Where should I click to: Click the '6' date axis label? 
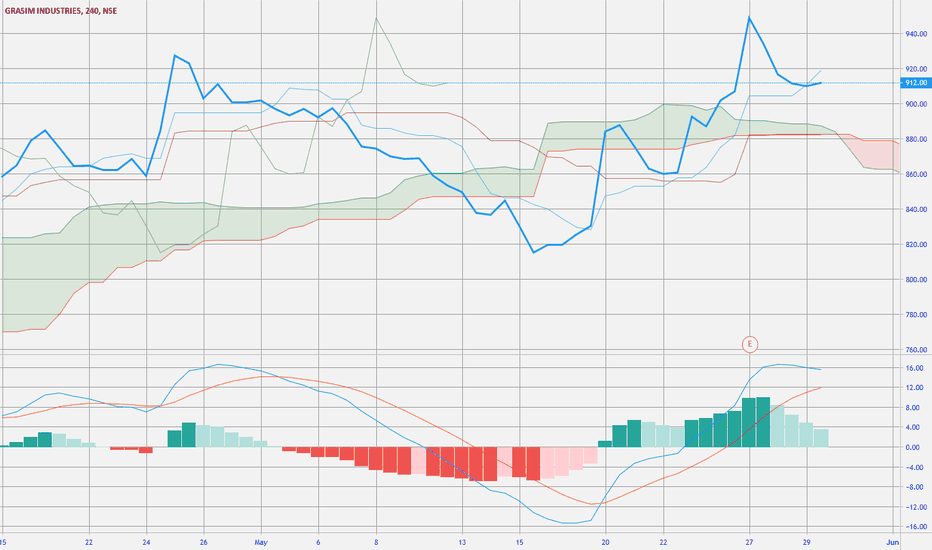tap(319, 542)
